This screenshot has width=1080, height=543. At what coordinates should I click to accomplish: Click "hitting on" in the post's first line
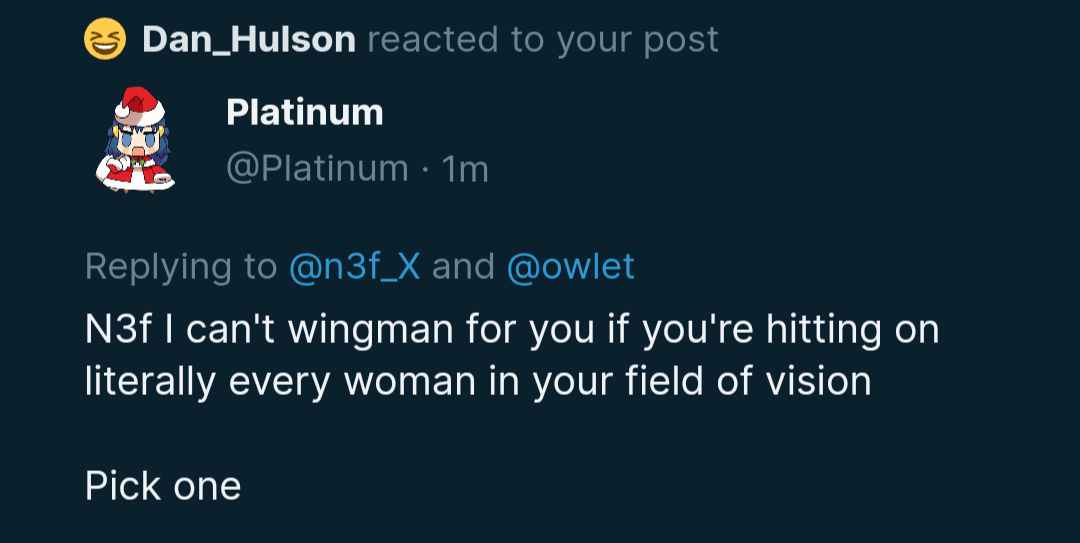click(x=853, y=329)
